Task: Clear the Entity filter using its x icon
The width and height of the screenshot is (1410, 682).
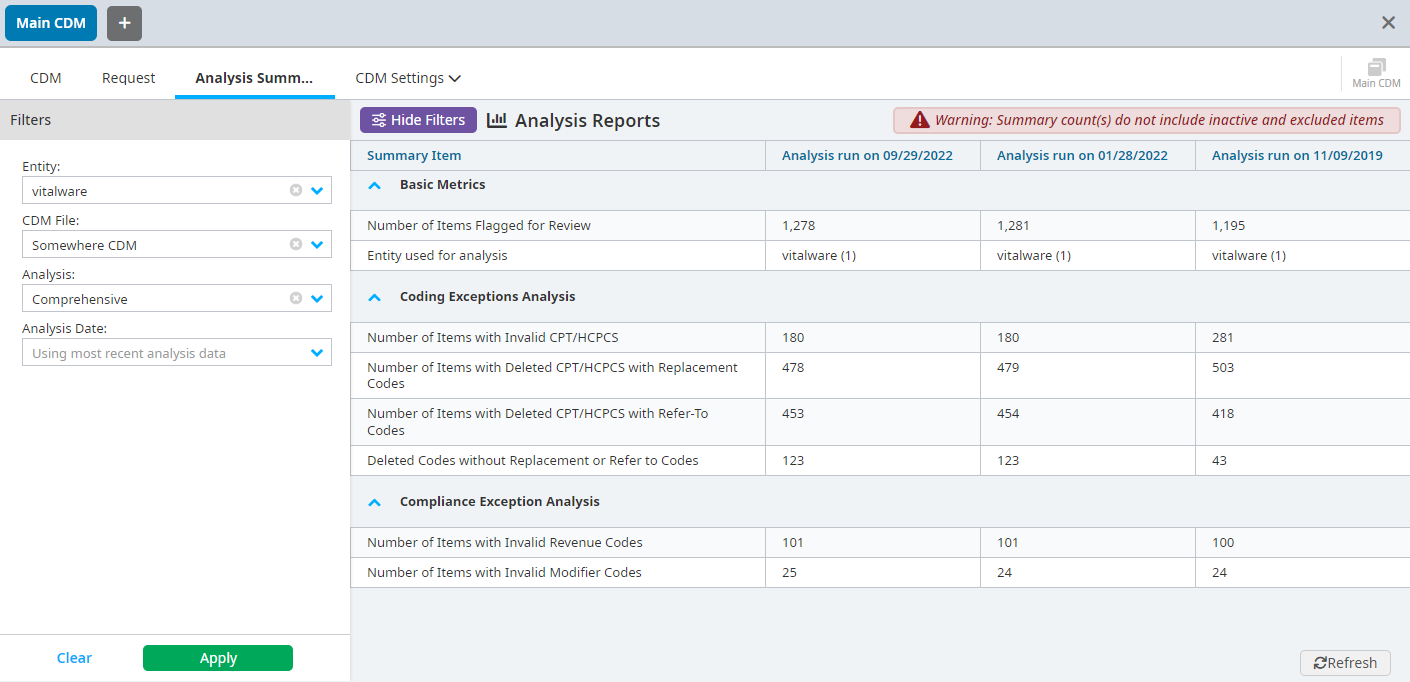Action: point(296,190)
